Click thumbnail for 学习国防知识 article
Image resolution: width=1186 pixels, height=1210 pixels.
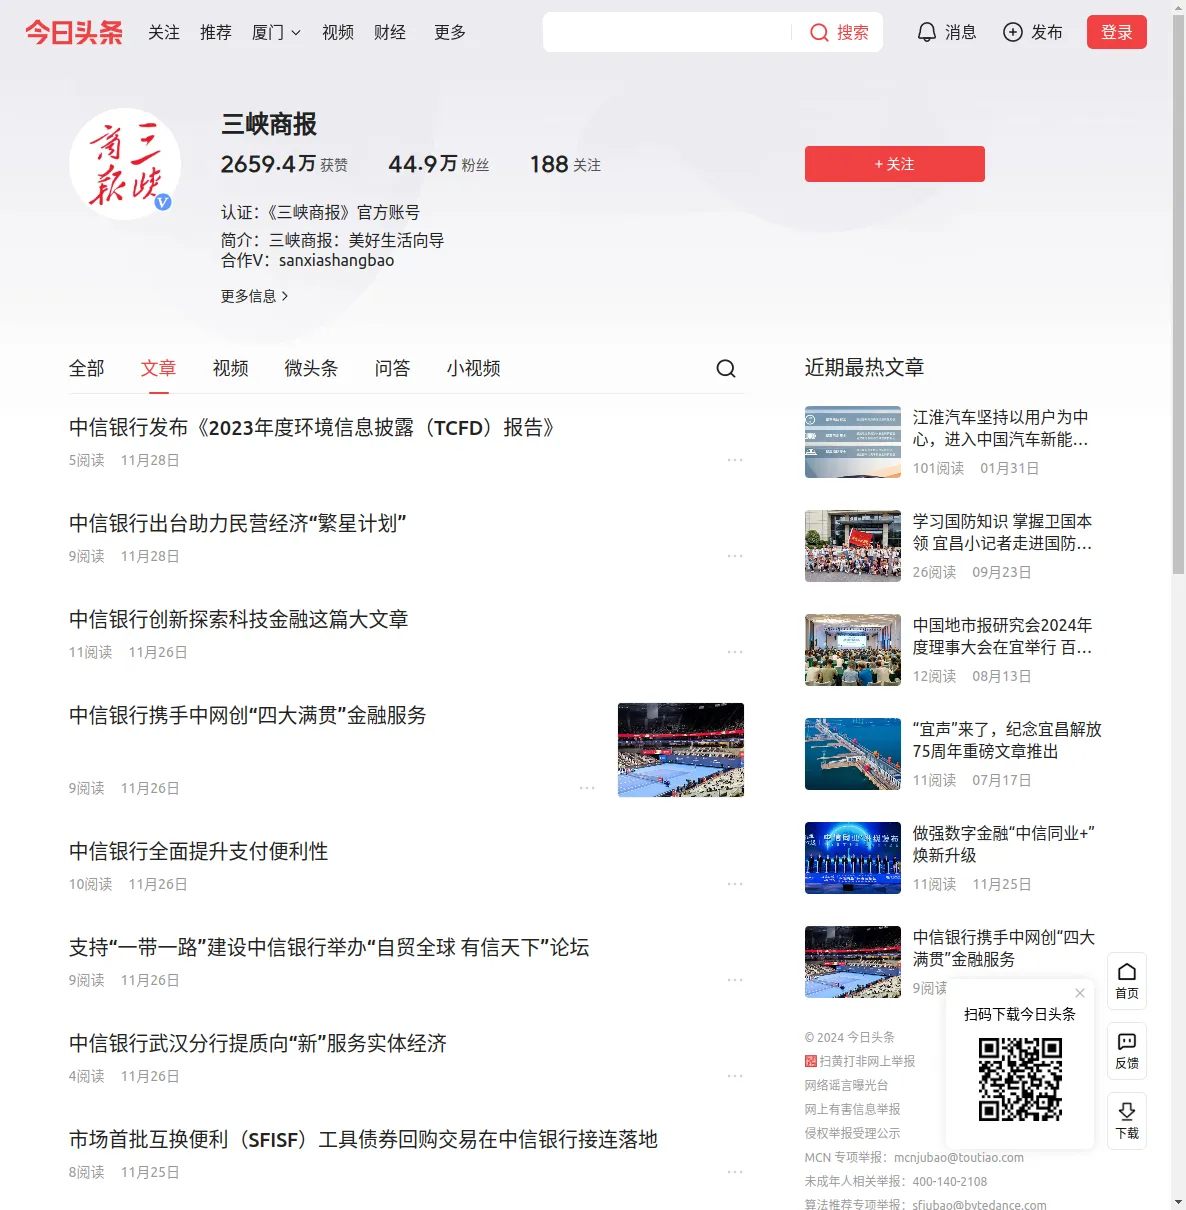(x=853, y=546)
